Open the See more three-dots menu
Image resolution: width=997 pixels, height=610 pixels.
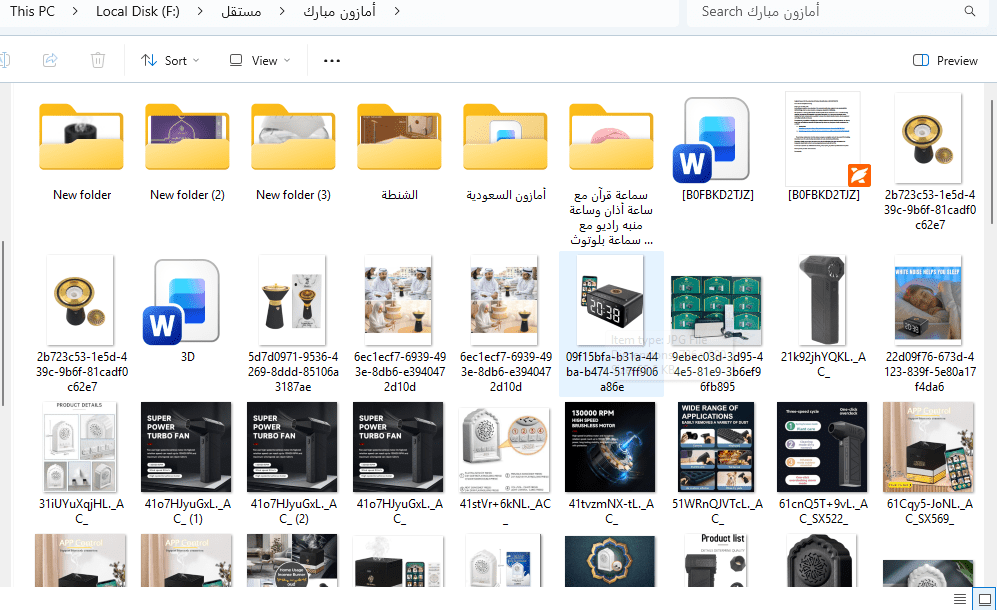tap(332, 60)
